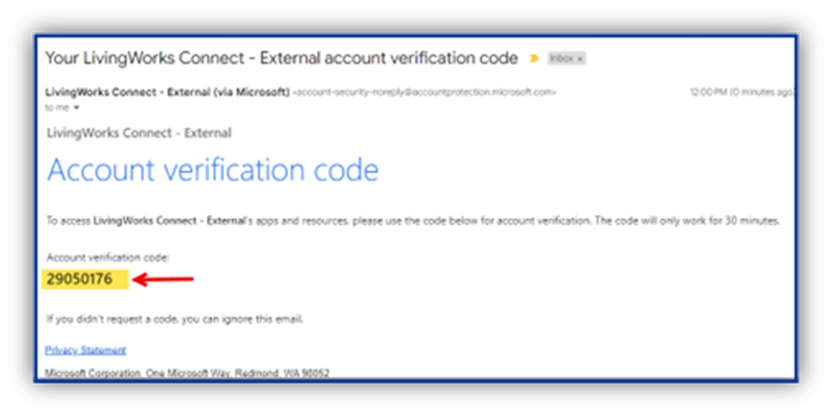Click the gray 'LivingWorks Connect - External' header text
832x411 pixels.
139,133
